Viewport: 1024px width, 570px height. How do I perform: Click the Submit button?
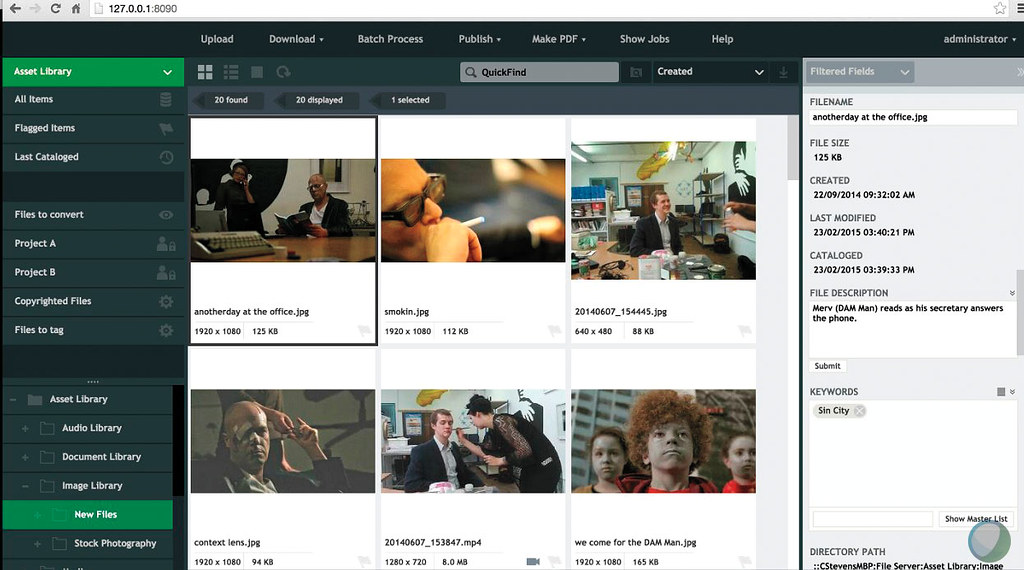click(827, 366)
